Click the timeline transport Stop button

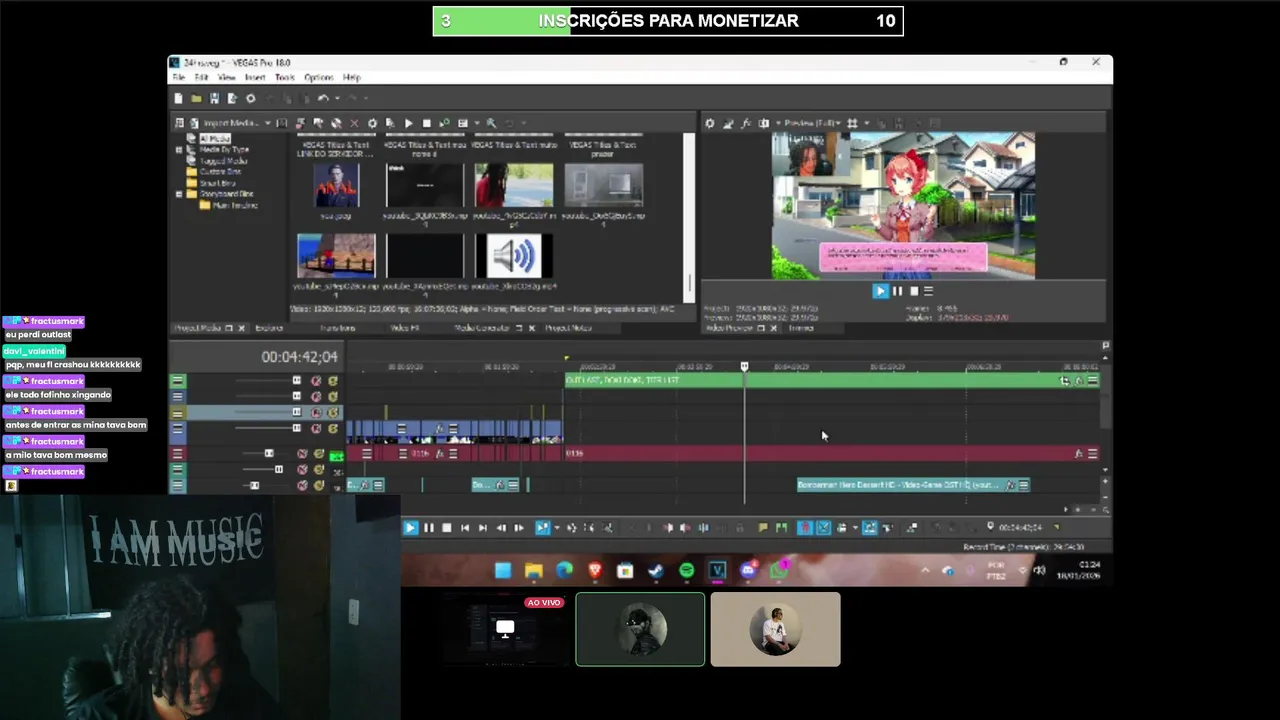click(x=447, y=527)
